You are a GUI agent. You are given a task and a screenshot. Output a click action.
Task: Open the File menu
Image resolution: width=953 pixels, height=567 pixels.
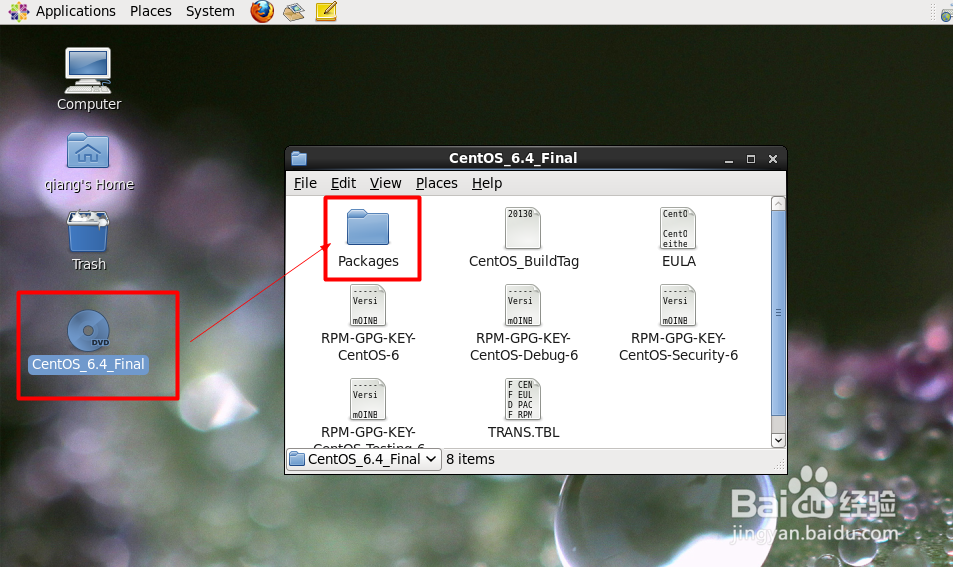click(305, 183)
